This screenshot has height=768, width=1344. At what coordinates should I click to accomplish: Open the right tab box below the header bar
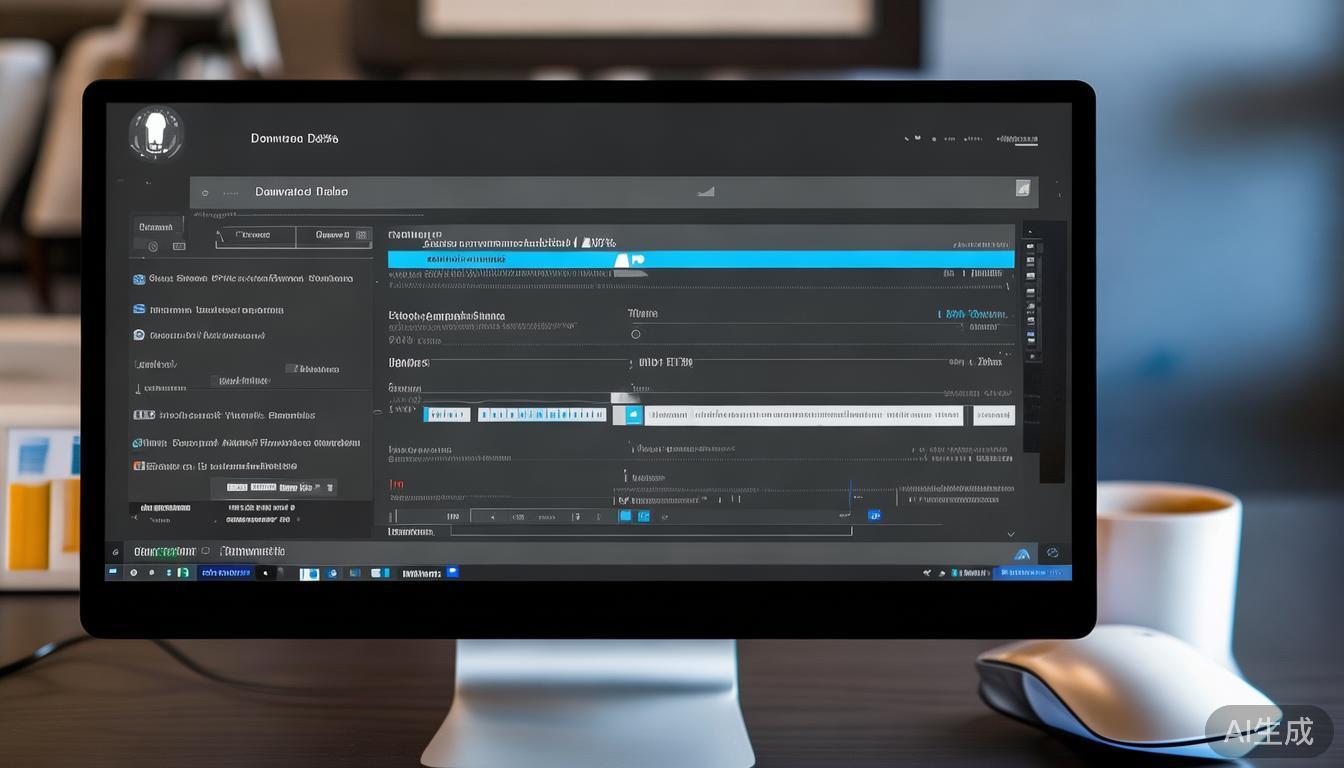tap(334, 236)
